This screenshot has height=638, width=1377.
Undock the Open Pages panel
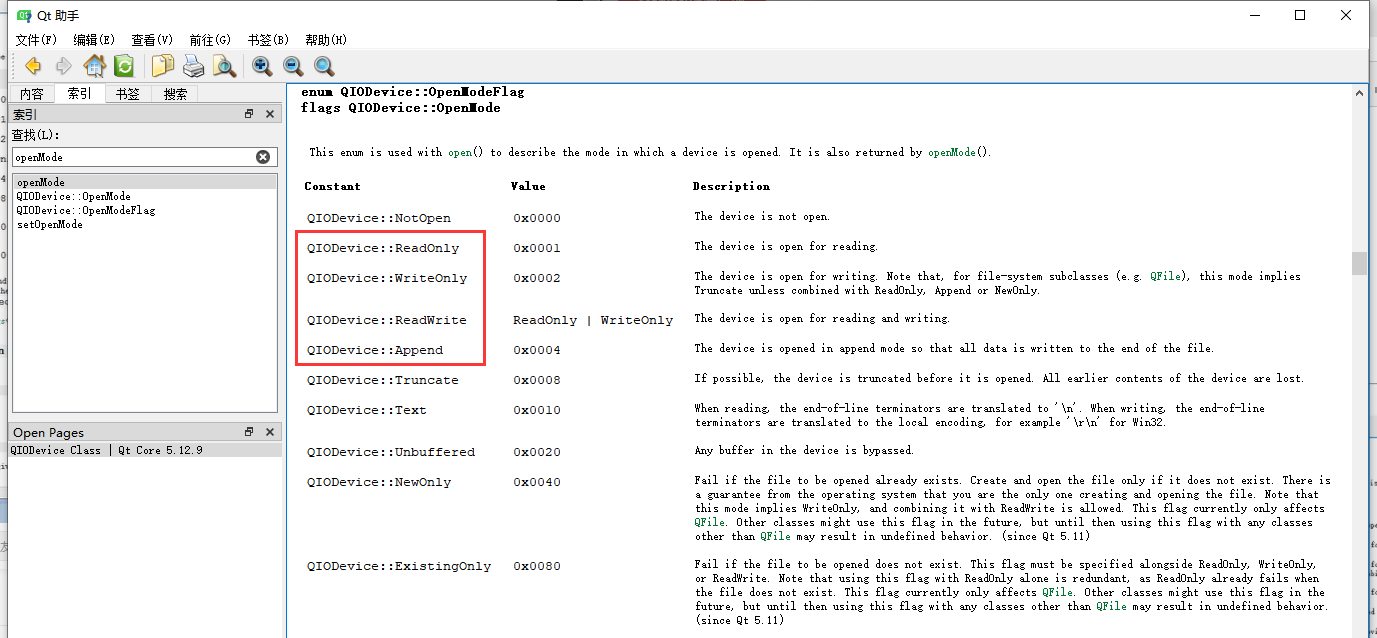click(x=248, y=431)
